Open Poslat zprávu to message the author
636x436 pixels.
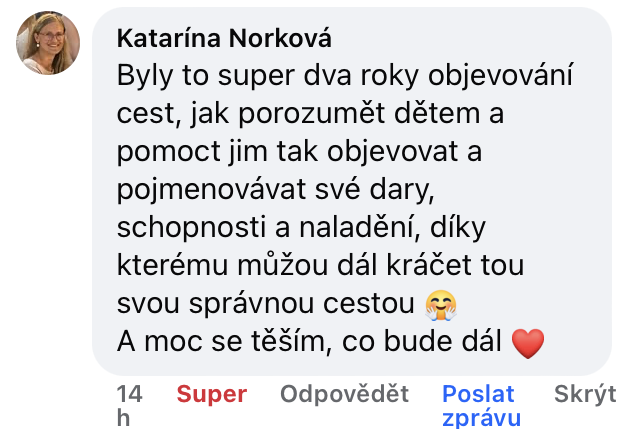tap(481, 406)
